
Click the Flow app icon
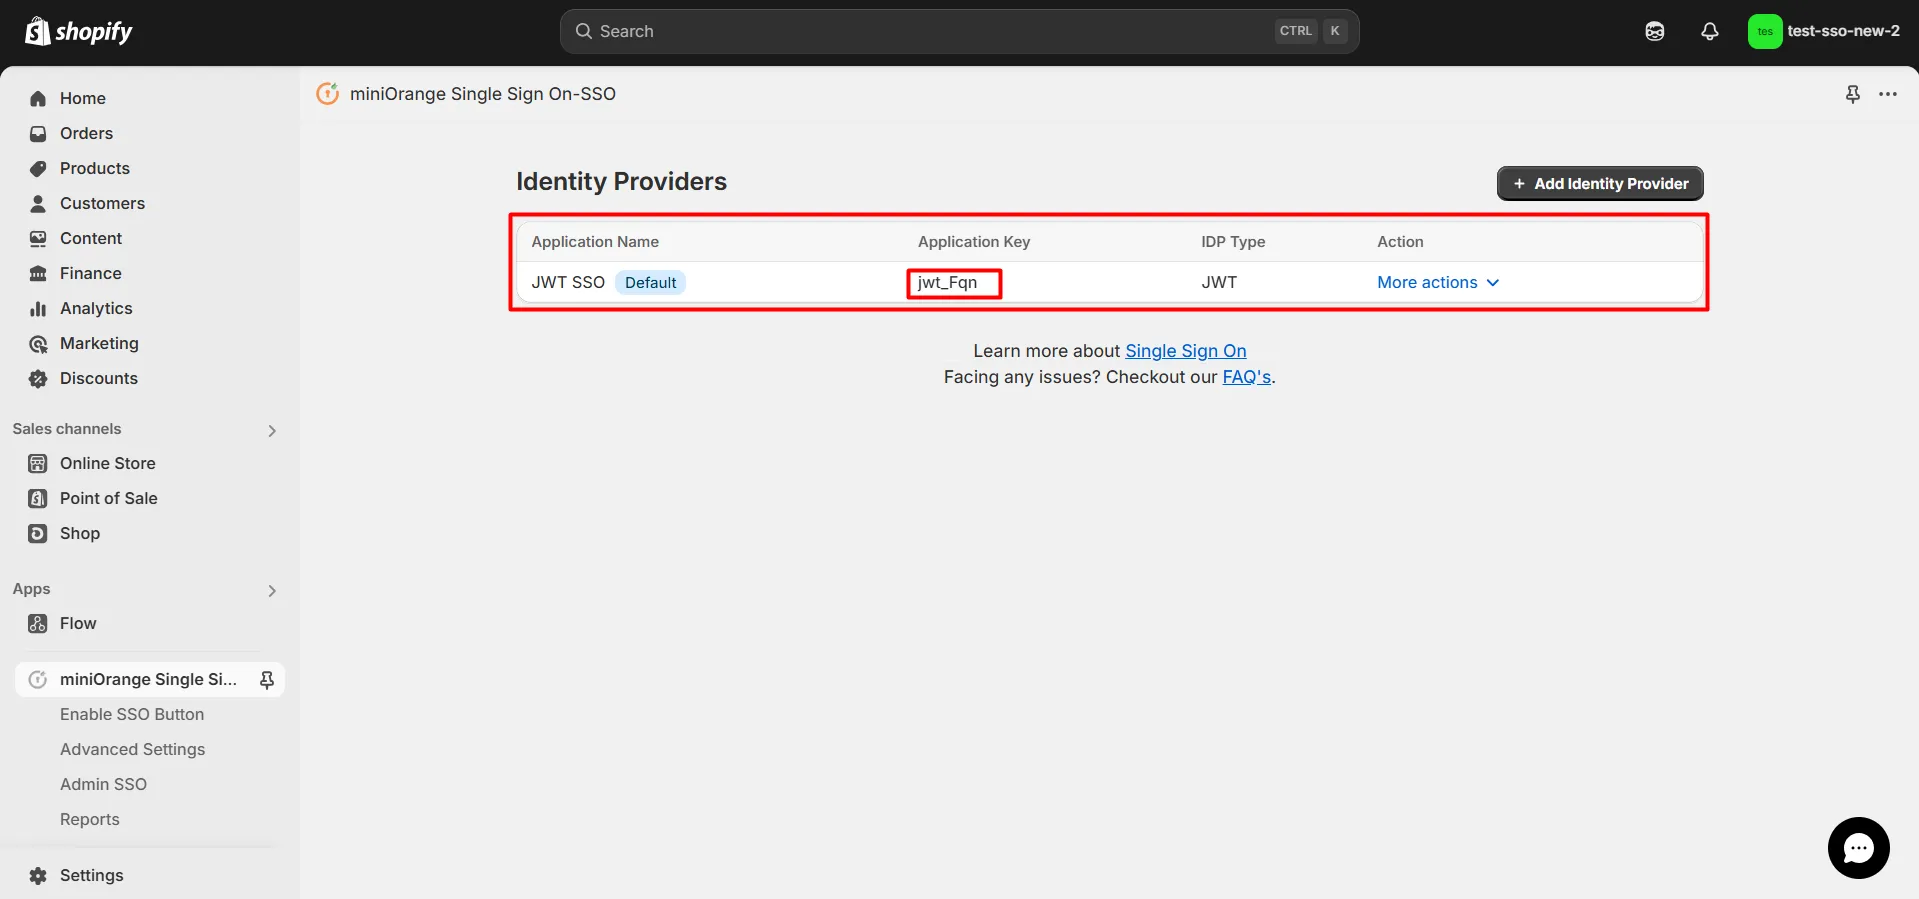point(38,623)
